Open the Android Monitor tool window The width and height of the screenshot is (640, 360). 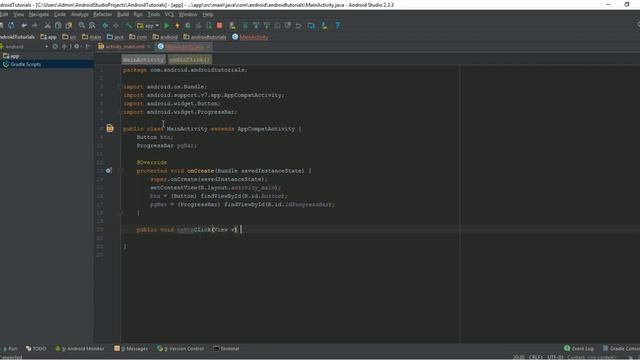pyautogui.click(x=80, y=349)
